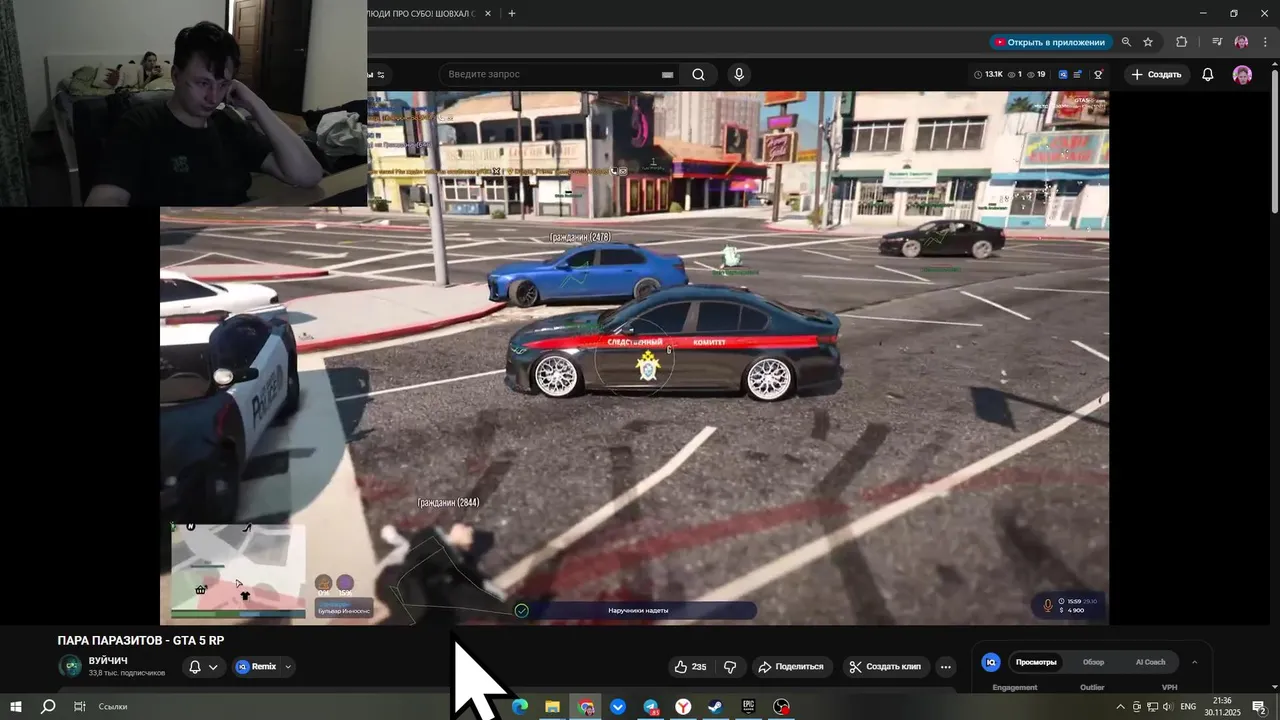The width and height of the screenshot is (1280, 720).
Task: Toggle channel notification bell for ВУЙЧИЧ
Action: coord(195,667)
